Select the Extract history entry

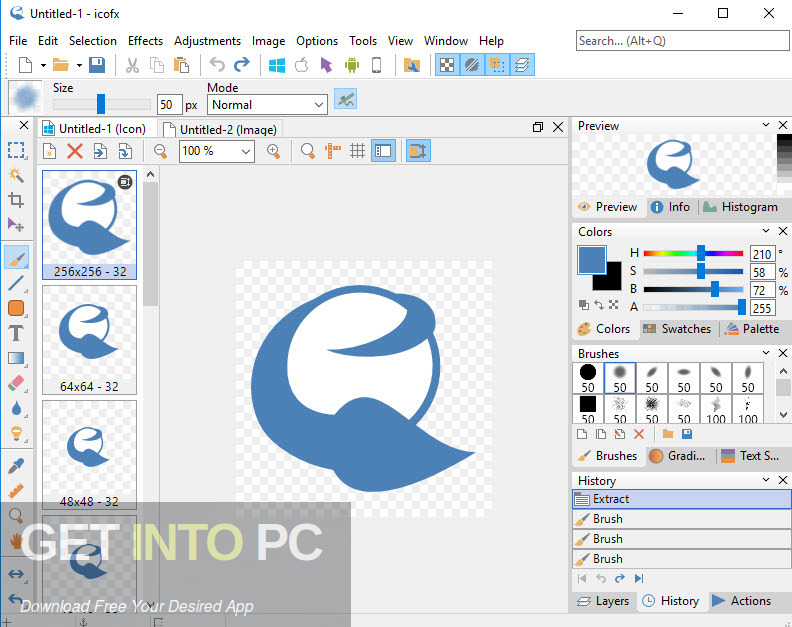tap(682, 499)
